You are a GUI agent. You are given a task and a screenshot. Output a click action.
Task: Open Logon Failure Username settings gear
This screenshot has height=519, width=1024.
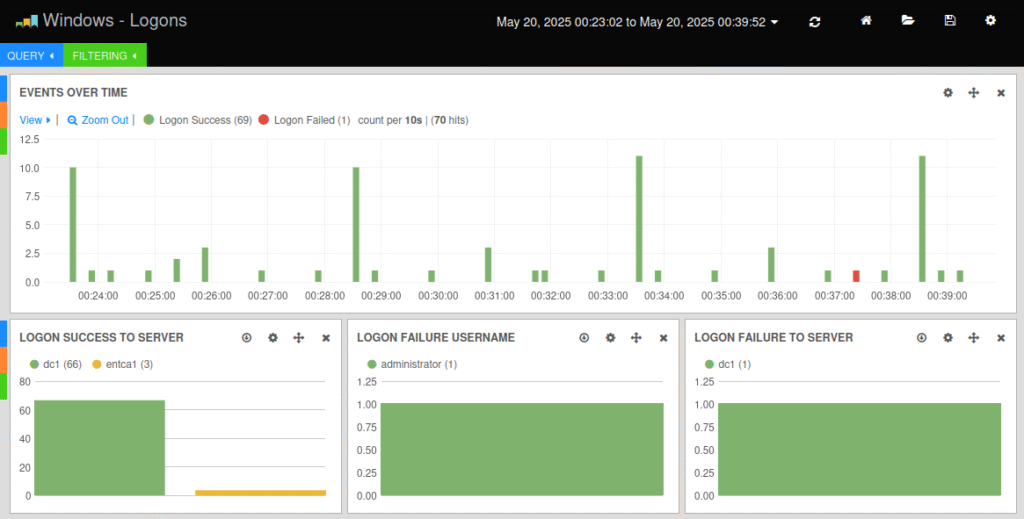pos(610,338)
